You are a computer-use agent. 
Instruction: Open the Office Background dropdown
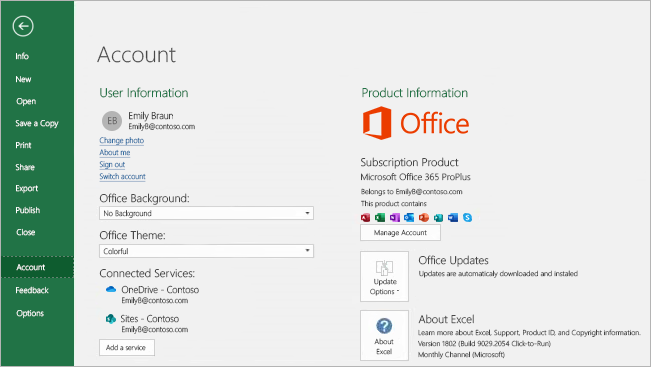(x=206, y=213)
